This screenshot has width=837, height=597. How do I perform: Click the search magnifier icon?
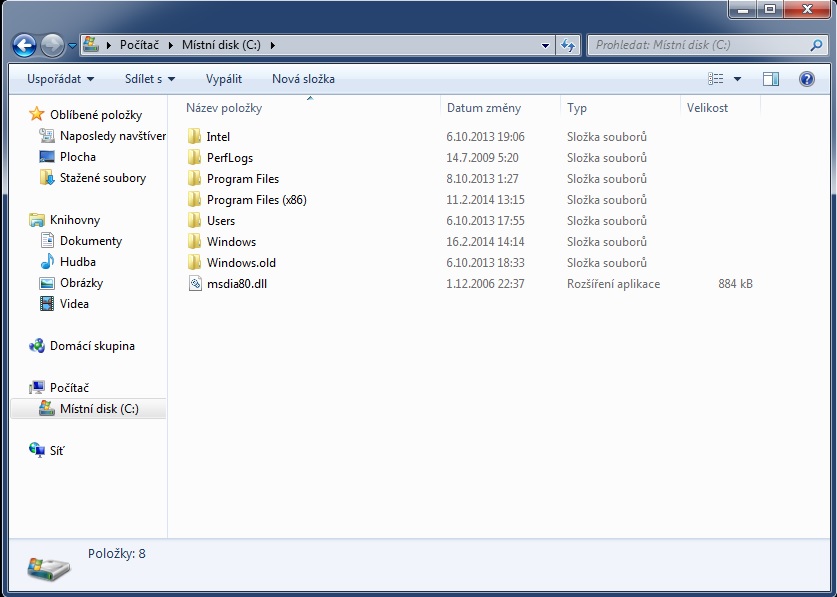click(816, 45)
